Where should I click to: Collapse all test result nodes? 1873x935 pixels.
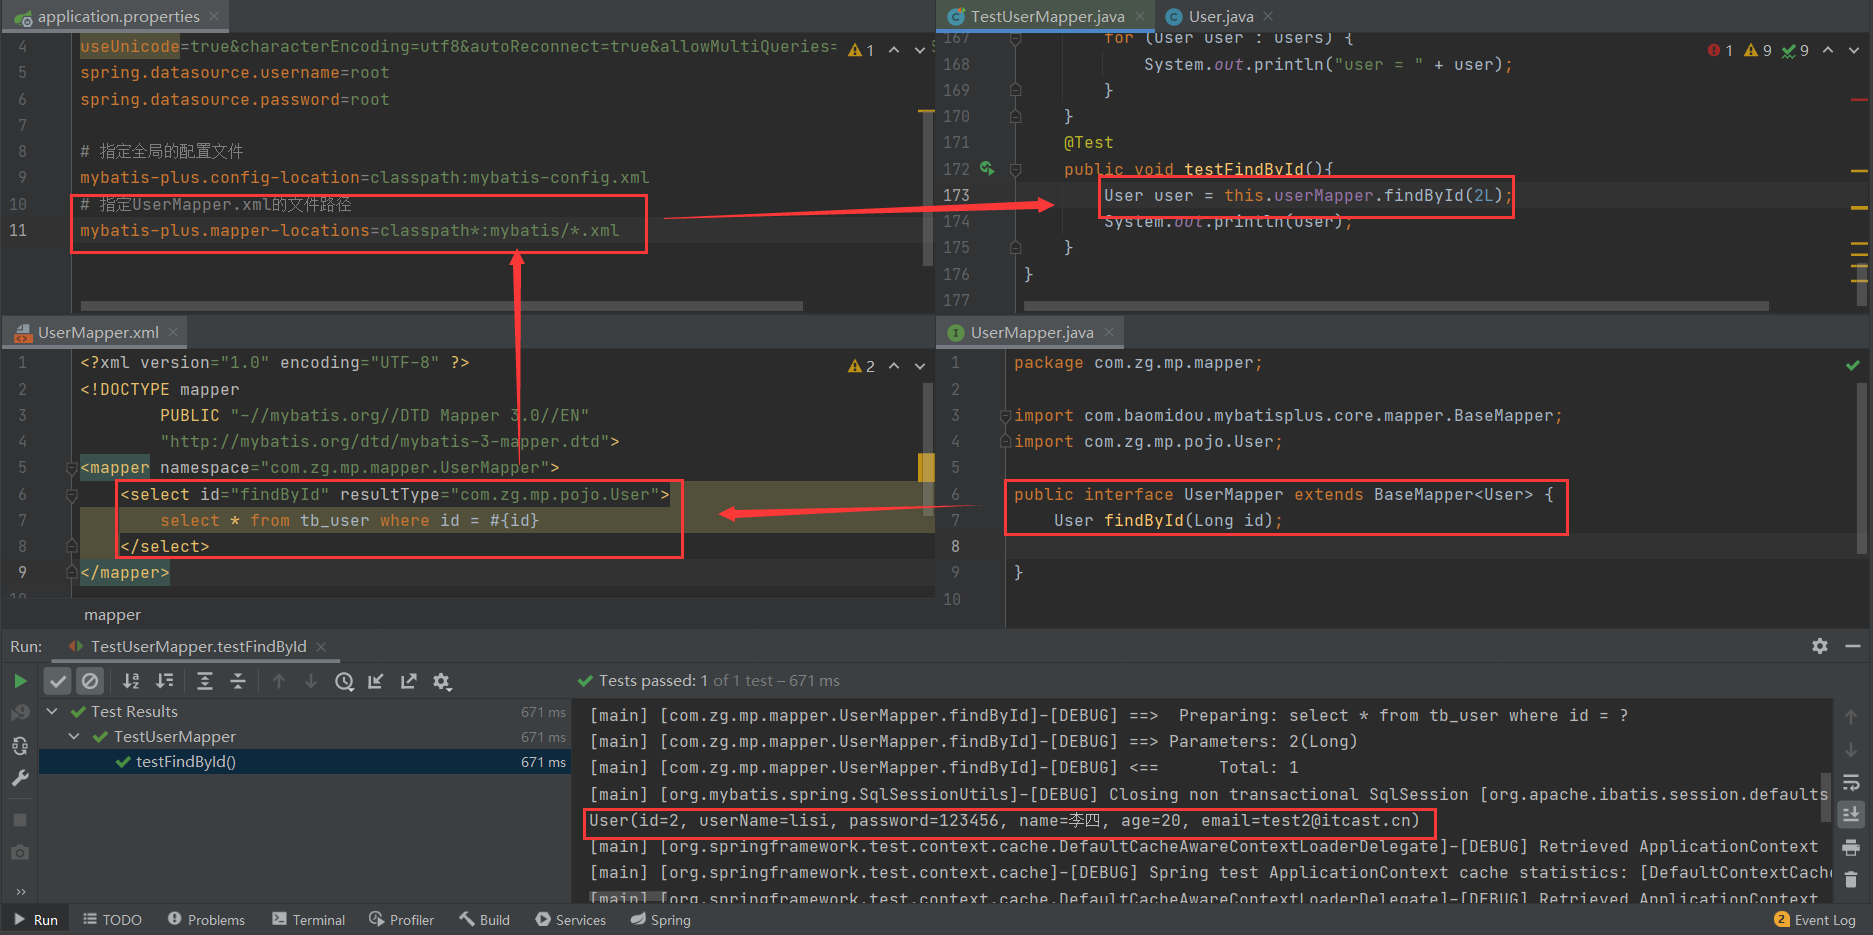click(238, 681)
